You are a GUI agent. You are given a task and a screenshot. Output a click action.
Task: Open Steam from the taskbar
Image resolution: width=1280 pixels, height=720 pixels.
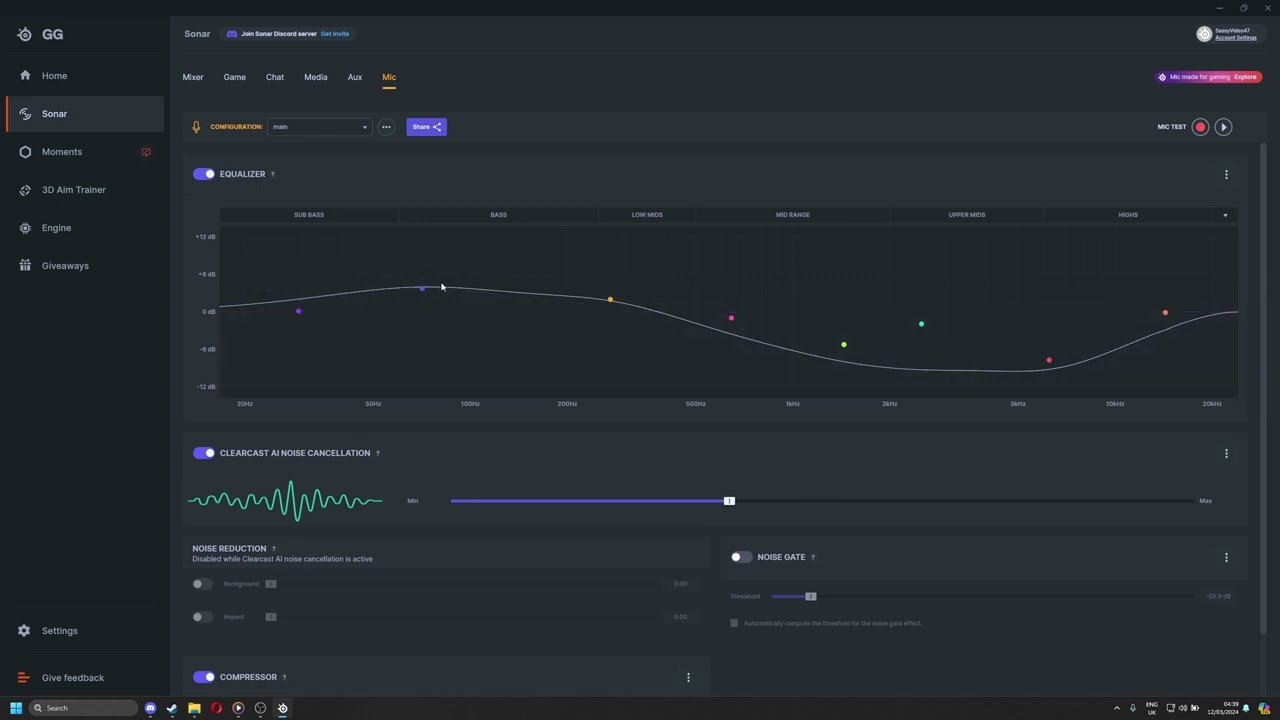coord(172,708)
